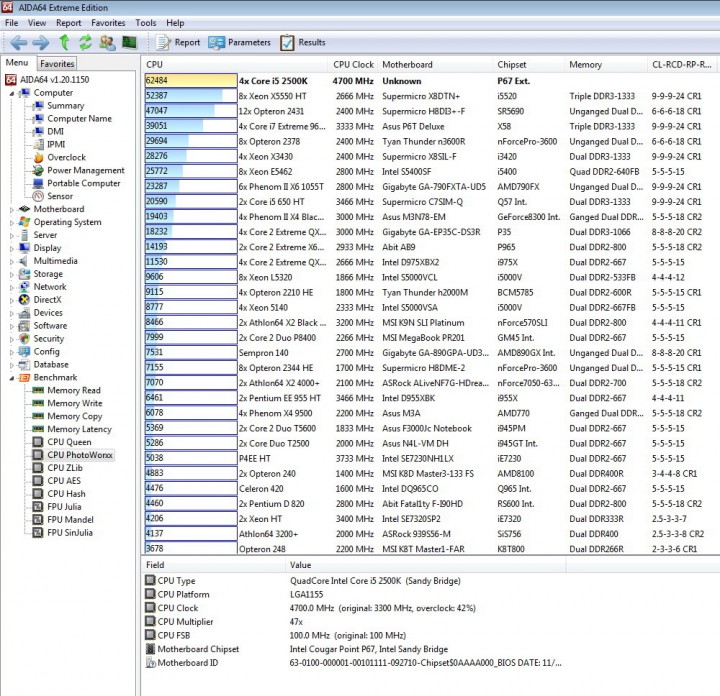Select the CPU Multiplier field row
720x696 pixels.
(354, 622)
